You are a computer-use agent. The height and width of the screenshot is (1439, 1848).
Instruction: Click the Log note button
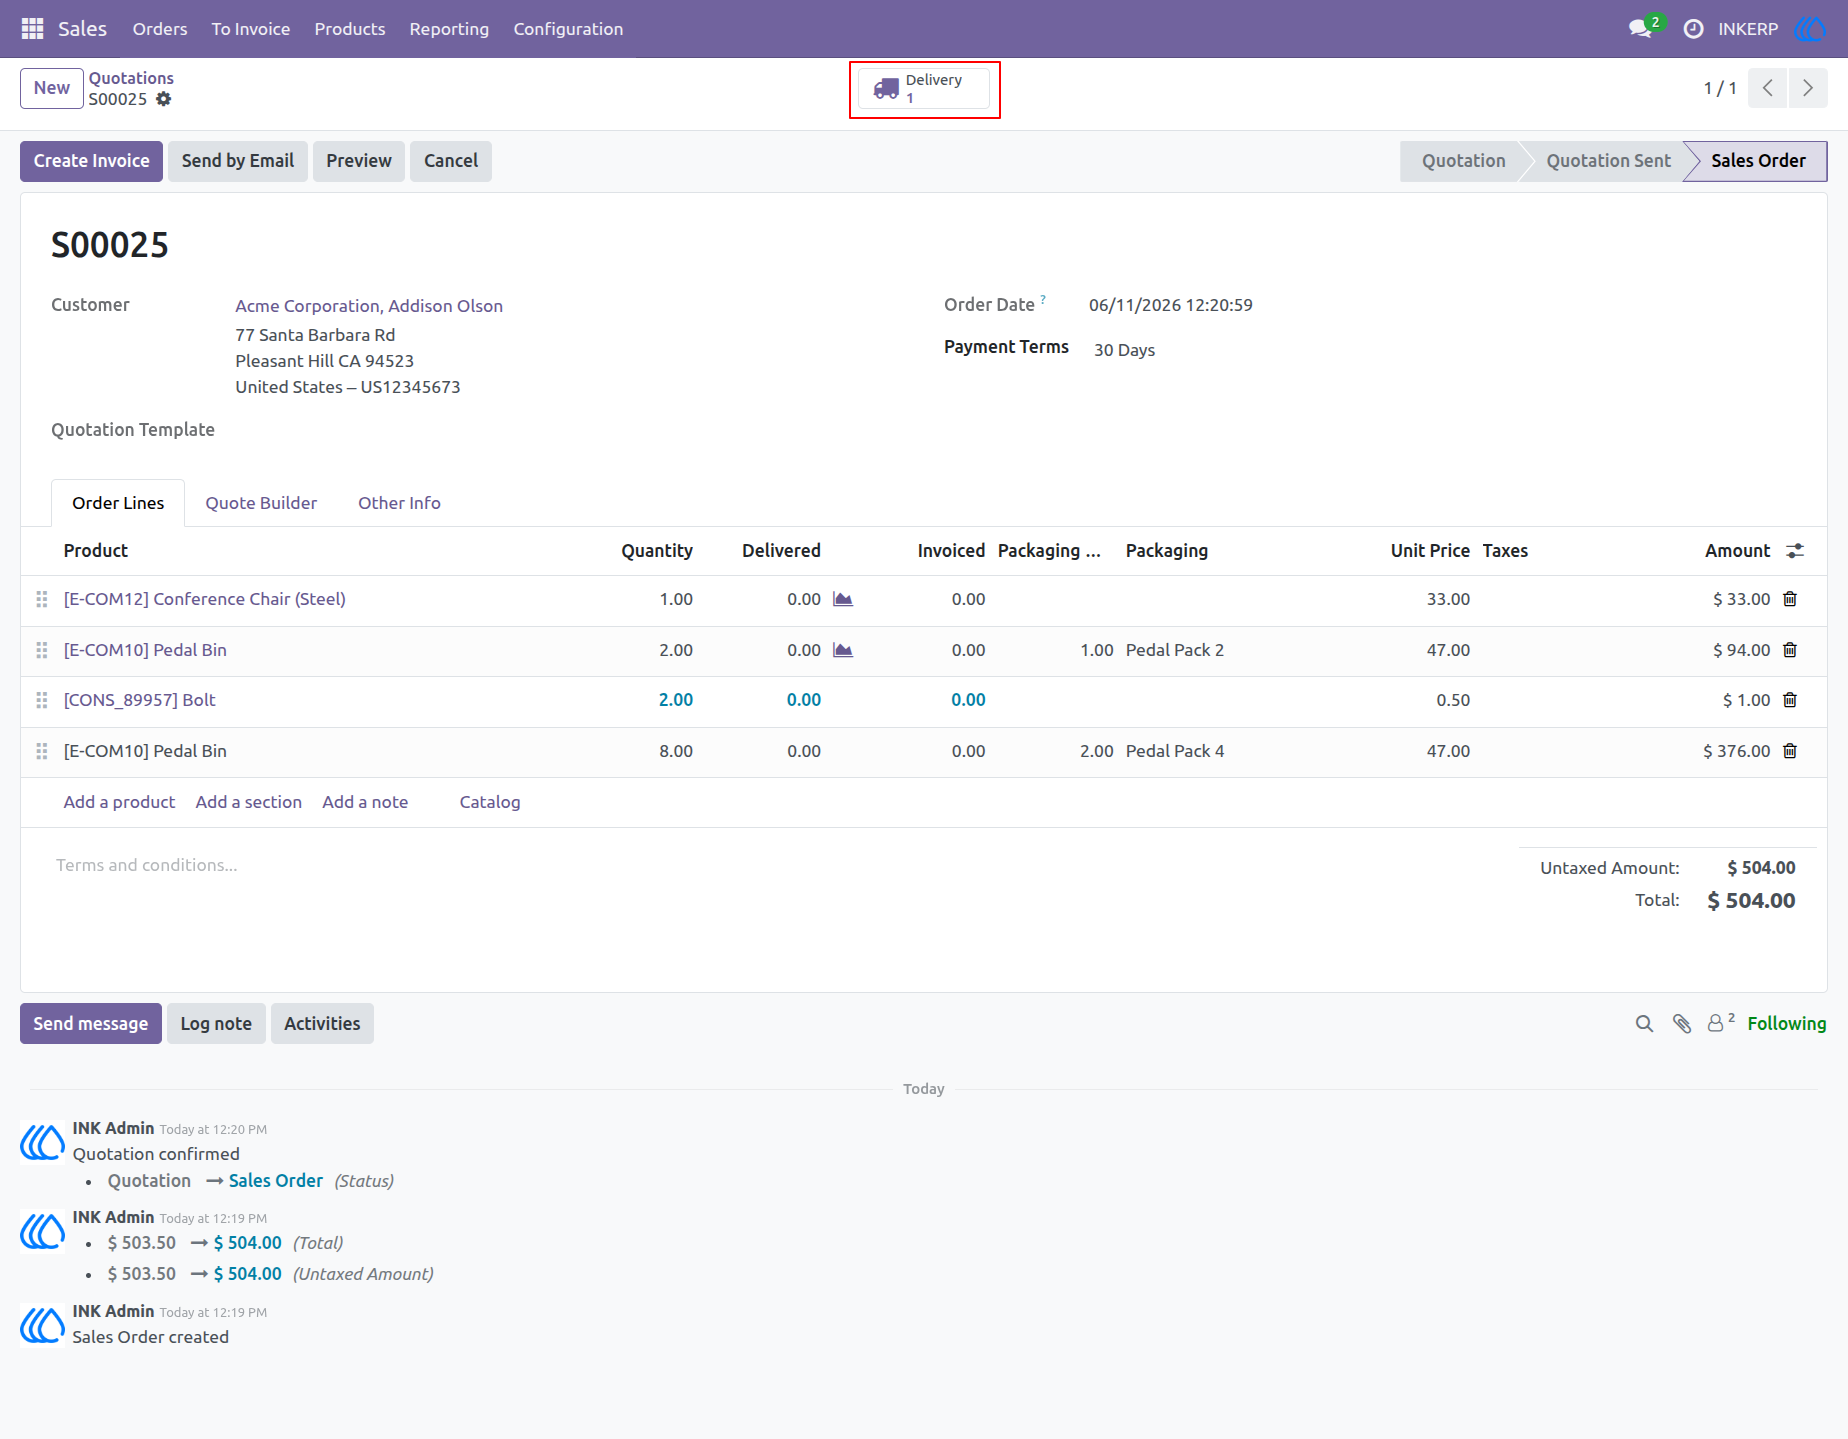216,1024
